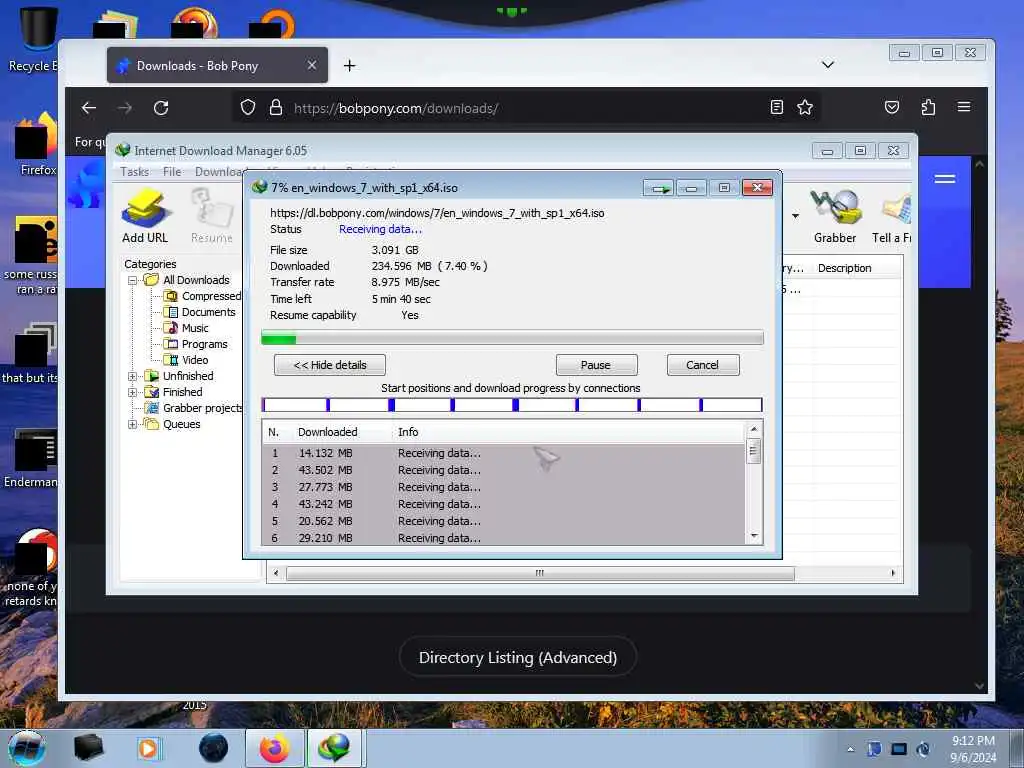Expand the Queues category node
The height and width of the screenshot is (768, 1024).
click(x=133, y=424)
